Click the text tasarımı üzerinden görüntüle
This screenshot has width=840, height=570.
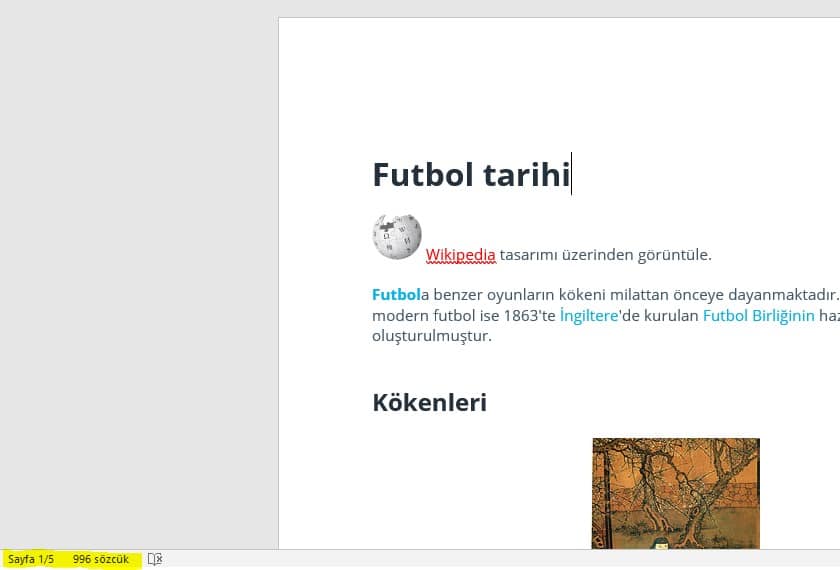tap(605, 254)
